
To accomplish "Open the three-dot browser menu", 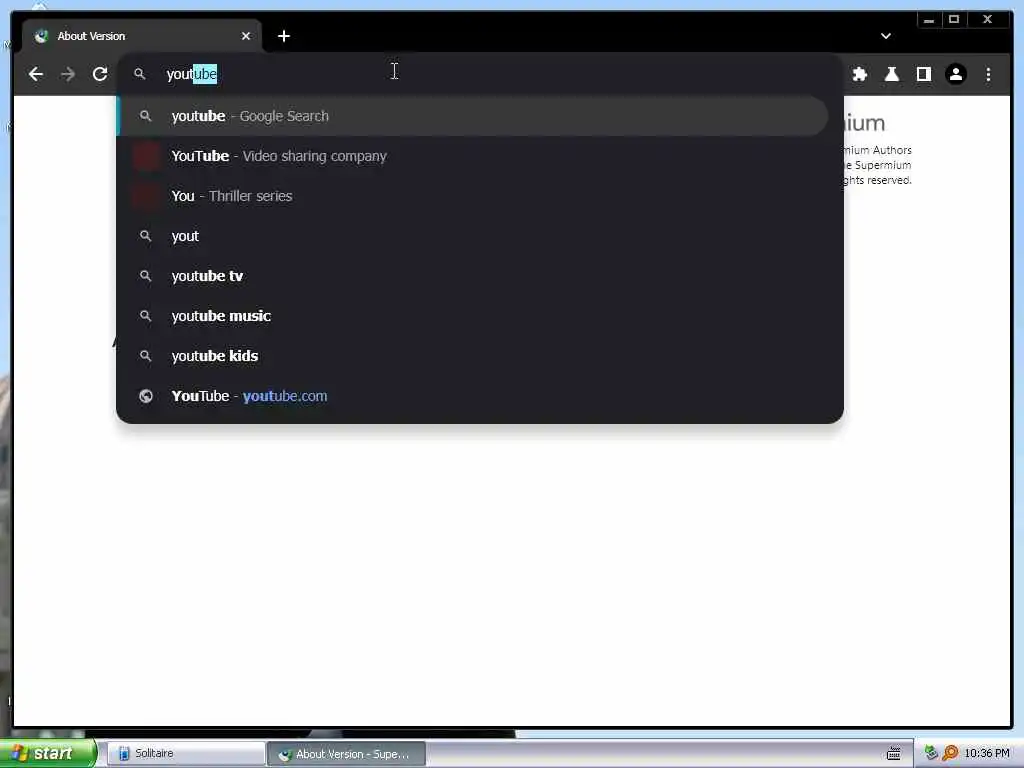I will [x=988, y=74].
